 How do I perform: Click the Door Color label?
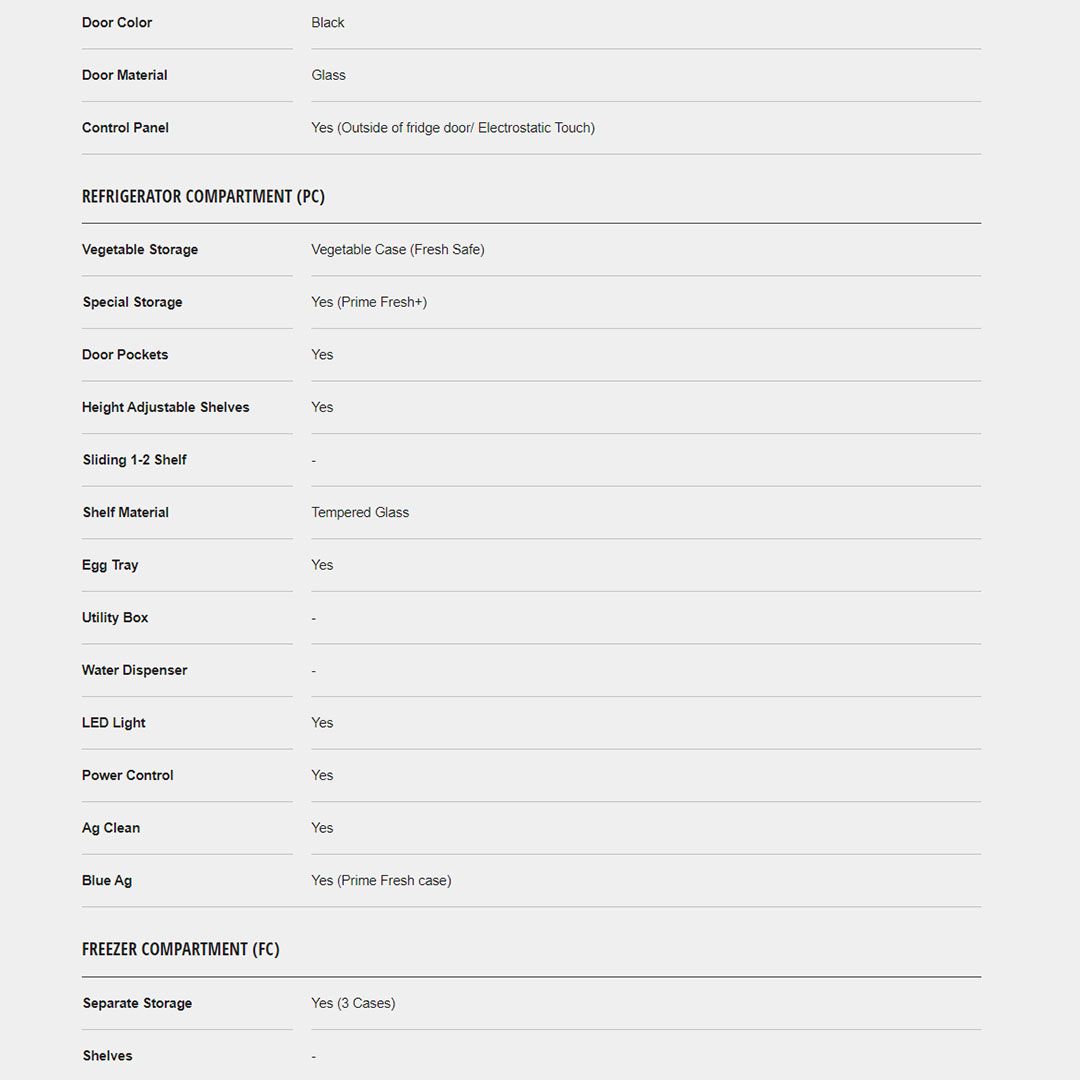(117, 22)
